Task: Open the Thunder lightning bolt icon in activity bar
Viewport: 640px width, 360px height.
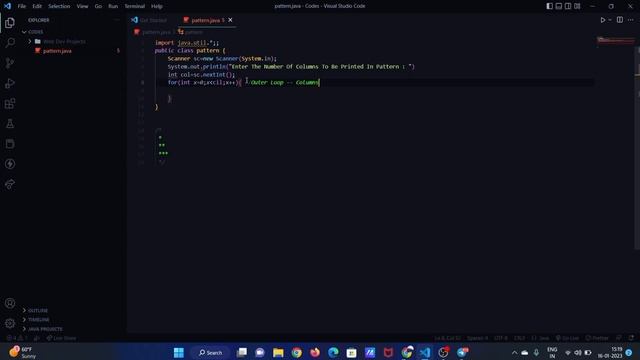Action: click(x=10, y=164)
